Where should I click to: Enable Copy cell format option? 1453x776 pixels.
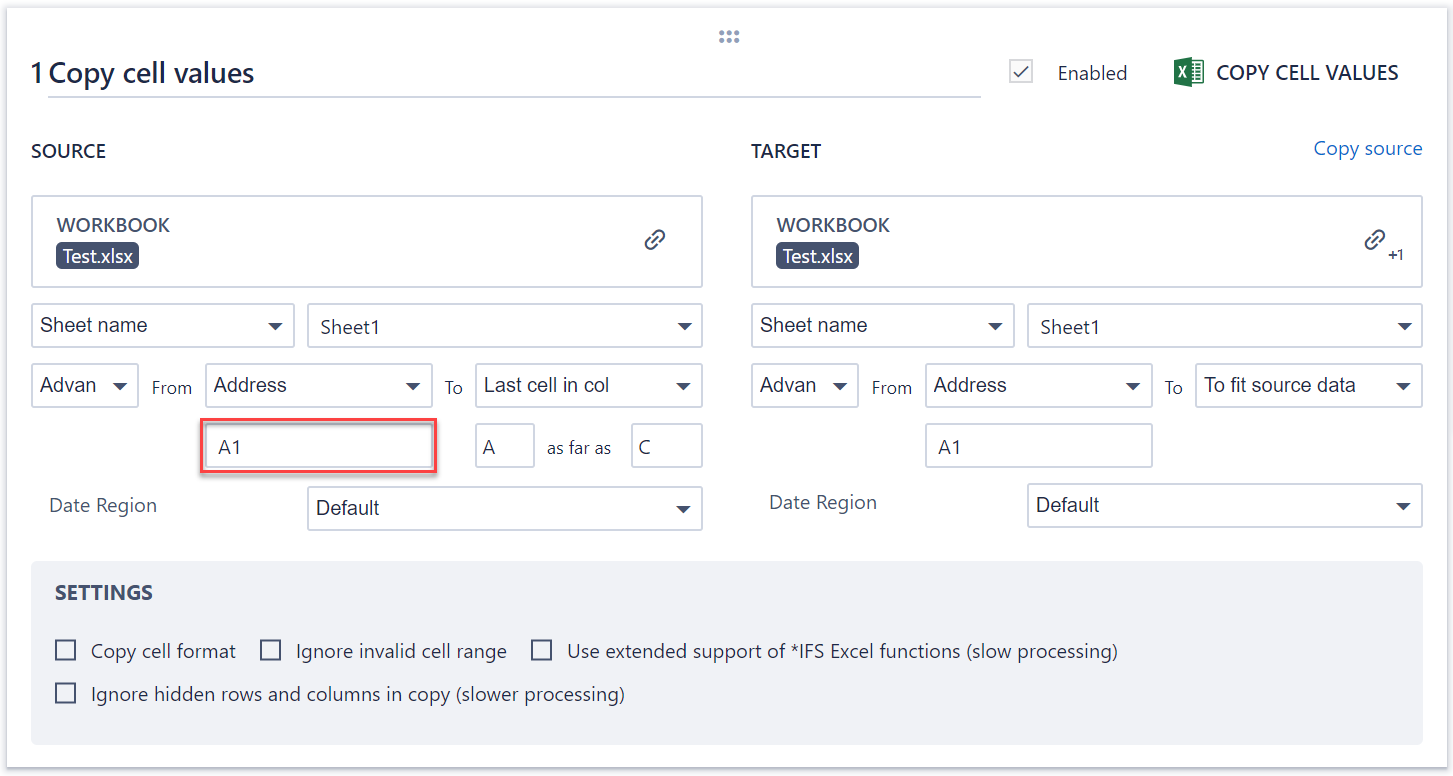click(x=66, y=651)
